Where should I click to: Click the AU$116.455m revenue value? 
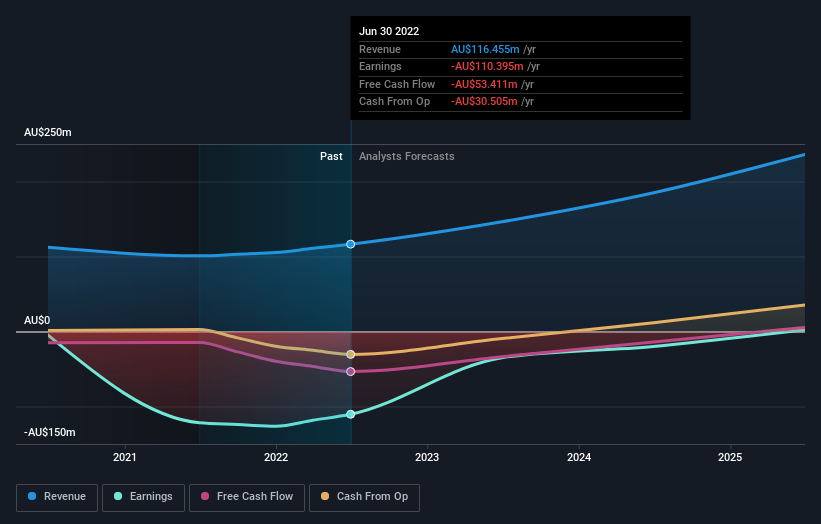485,49
